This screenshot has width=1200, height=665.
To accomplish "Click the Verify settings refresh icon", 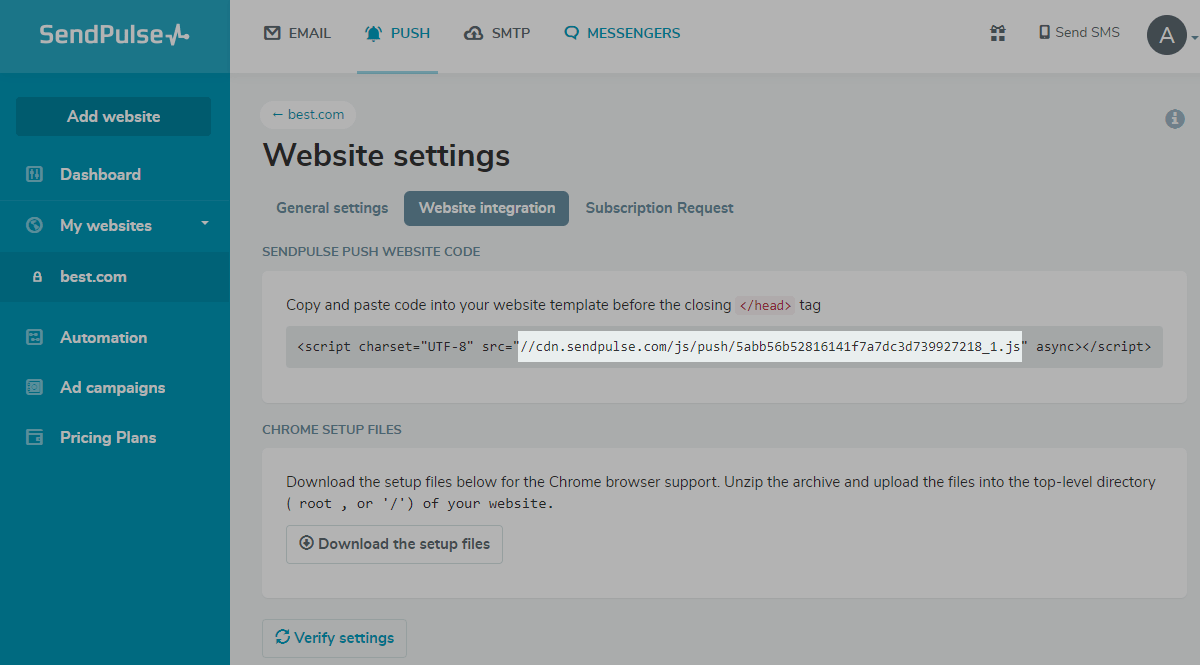I will (x=283, y=637).
